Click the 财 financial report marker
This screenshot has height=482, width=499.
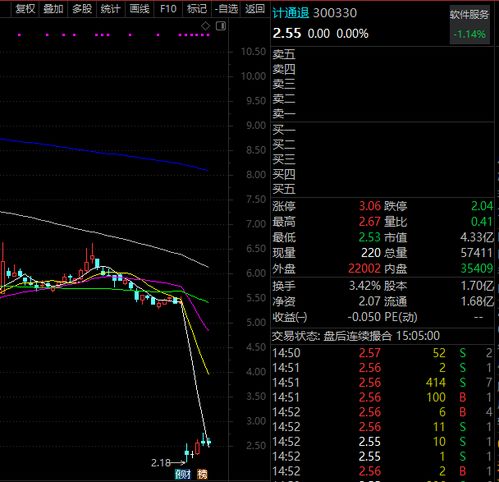pyautogui.click(x=183, y=474)
